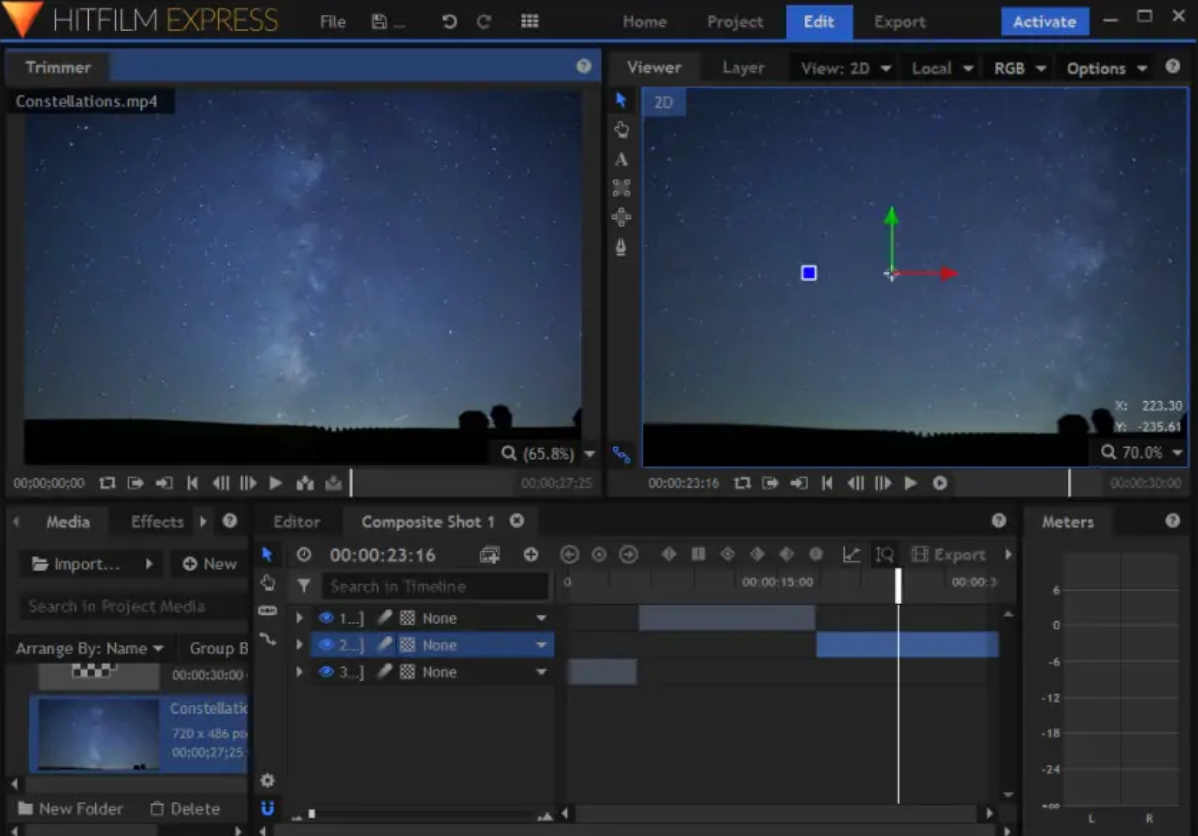The width and height of the screenshot is (1198, 836).
Task: Click the Redo arrow in title bar
Action: pyautogui.click(x=484, y=21)
